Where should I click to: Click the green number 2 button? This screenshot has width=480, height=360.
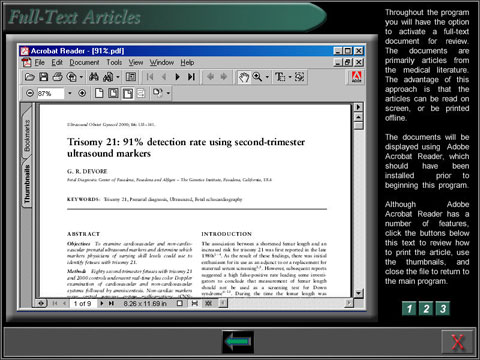pos(426,308)
